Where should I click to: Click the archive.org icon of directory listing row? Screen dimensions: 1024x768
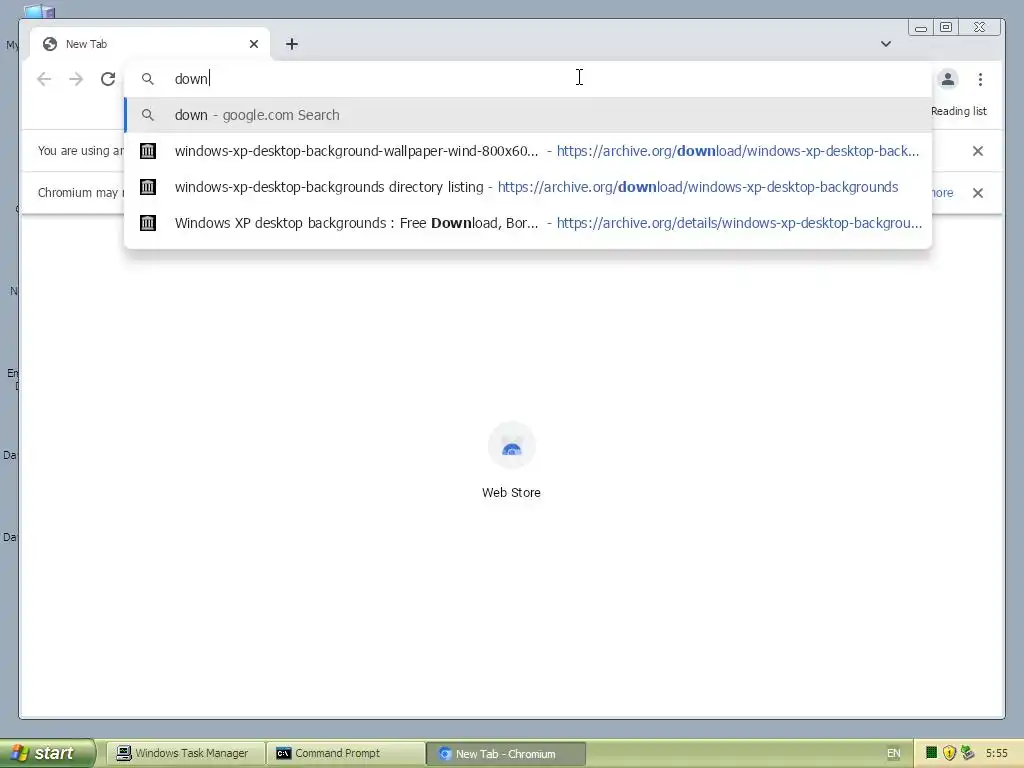tap(148, 187)
